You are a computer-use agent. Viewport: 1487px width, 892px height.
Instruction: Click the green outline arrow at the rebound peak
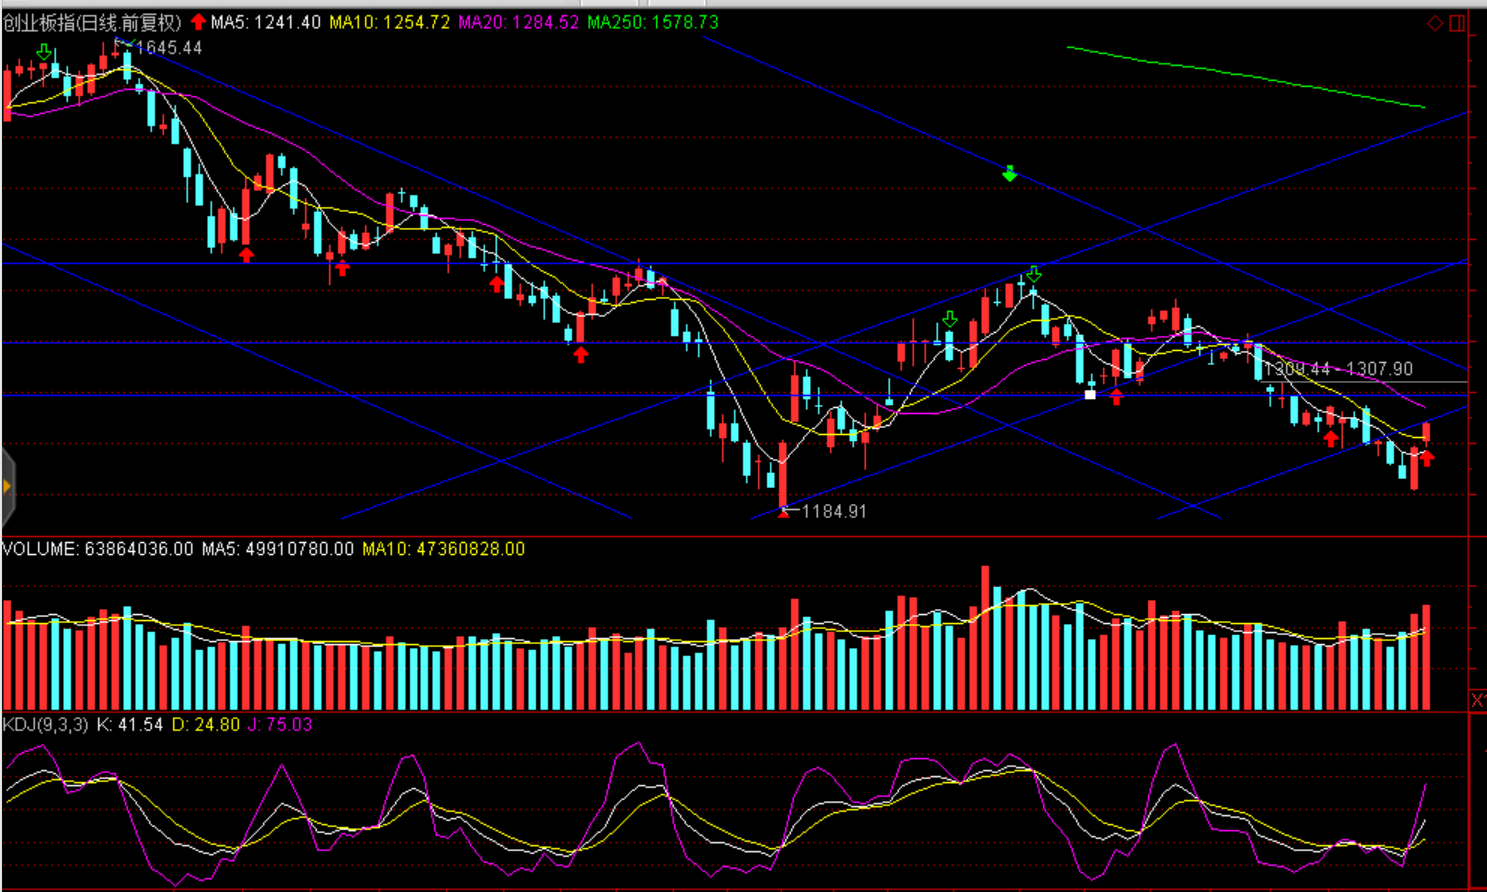[x=1034, y=274]
